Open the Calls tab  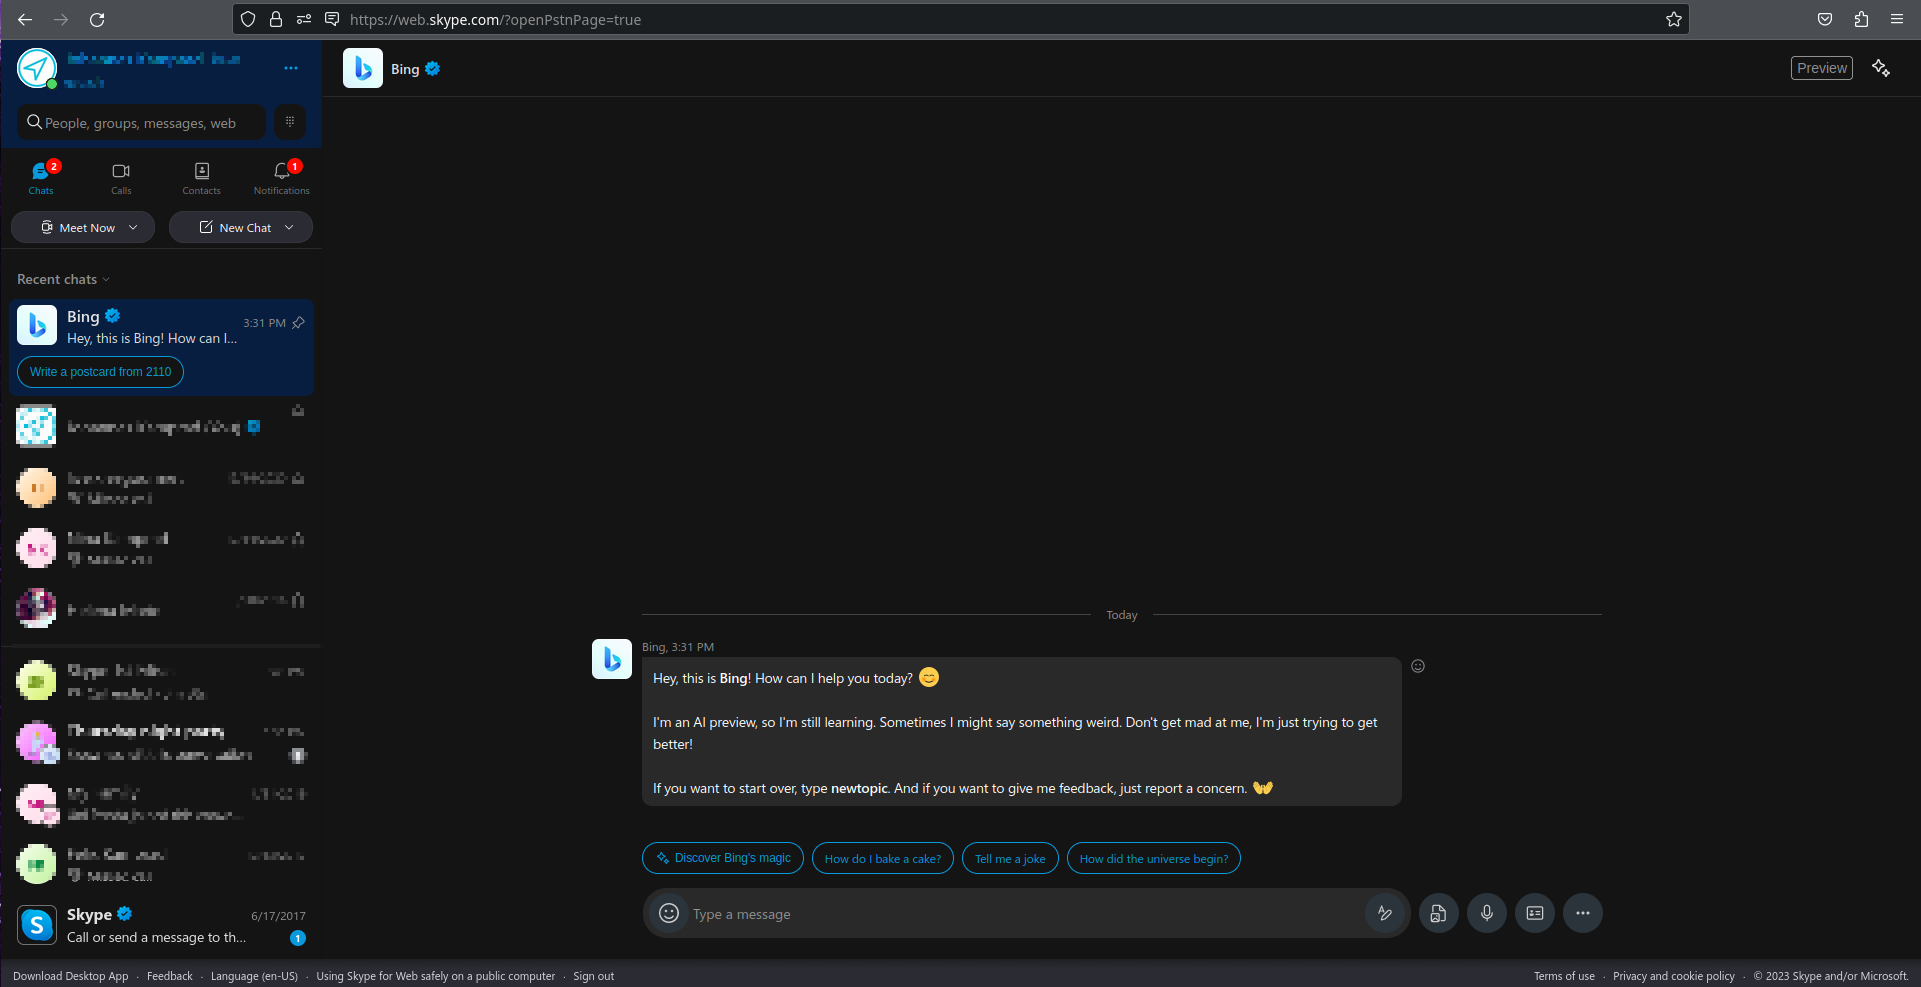pyautogui.click(x=121, y=177)
